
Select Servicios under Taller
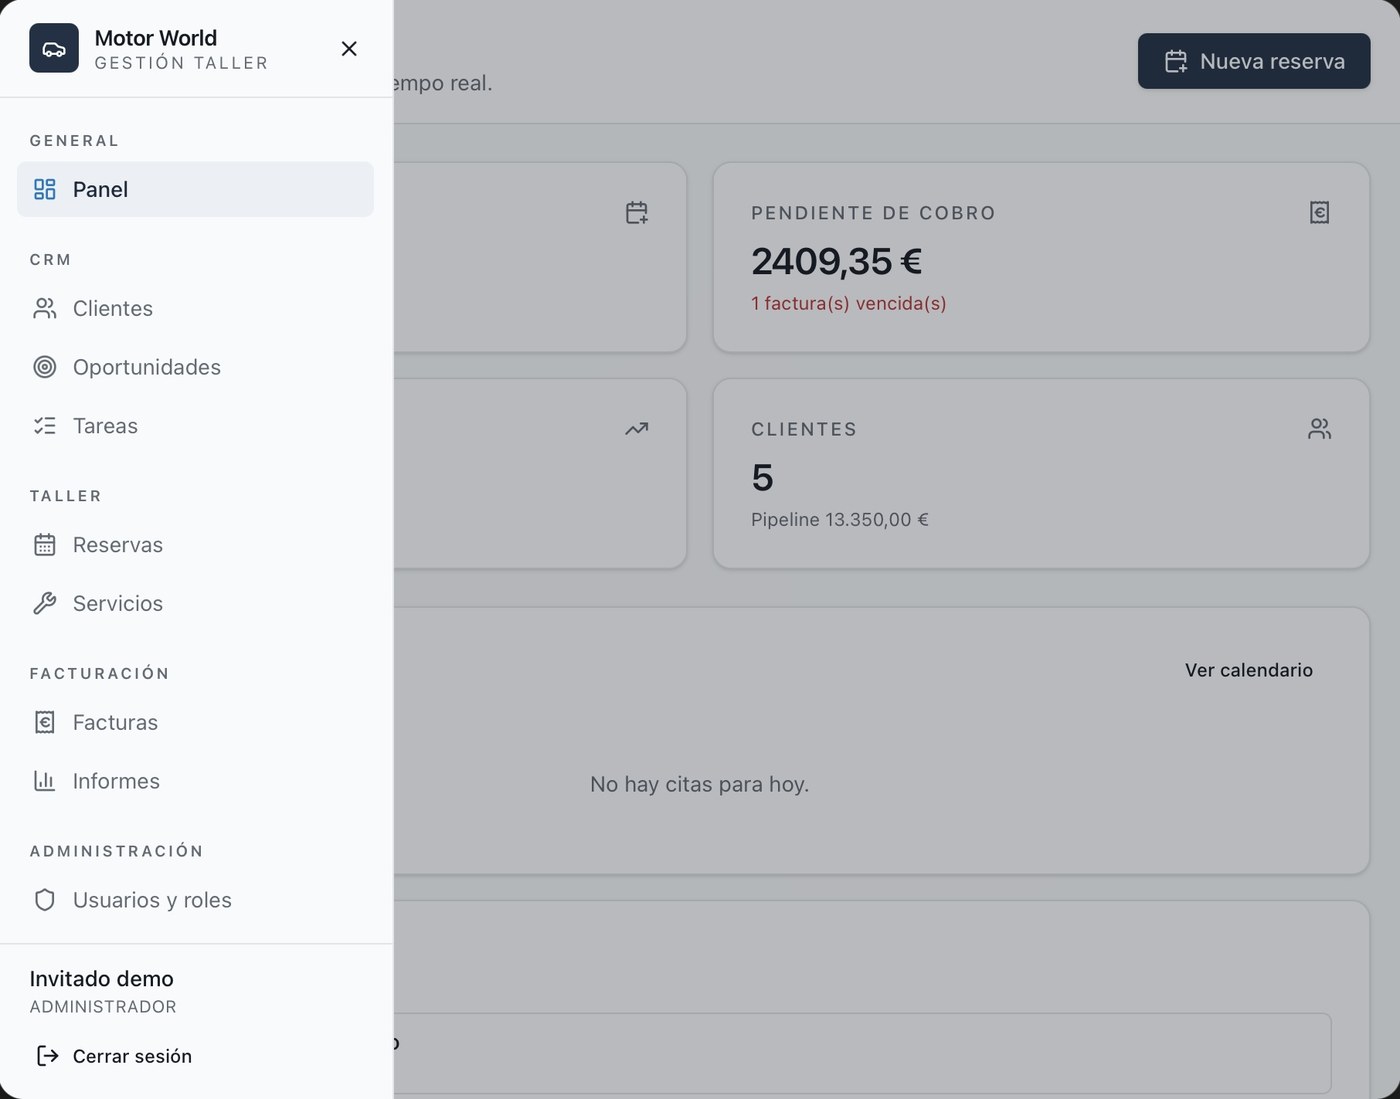click(195, 603)
